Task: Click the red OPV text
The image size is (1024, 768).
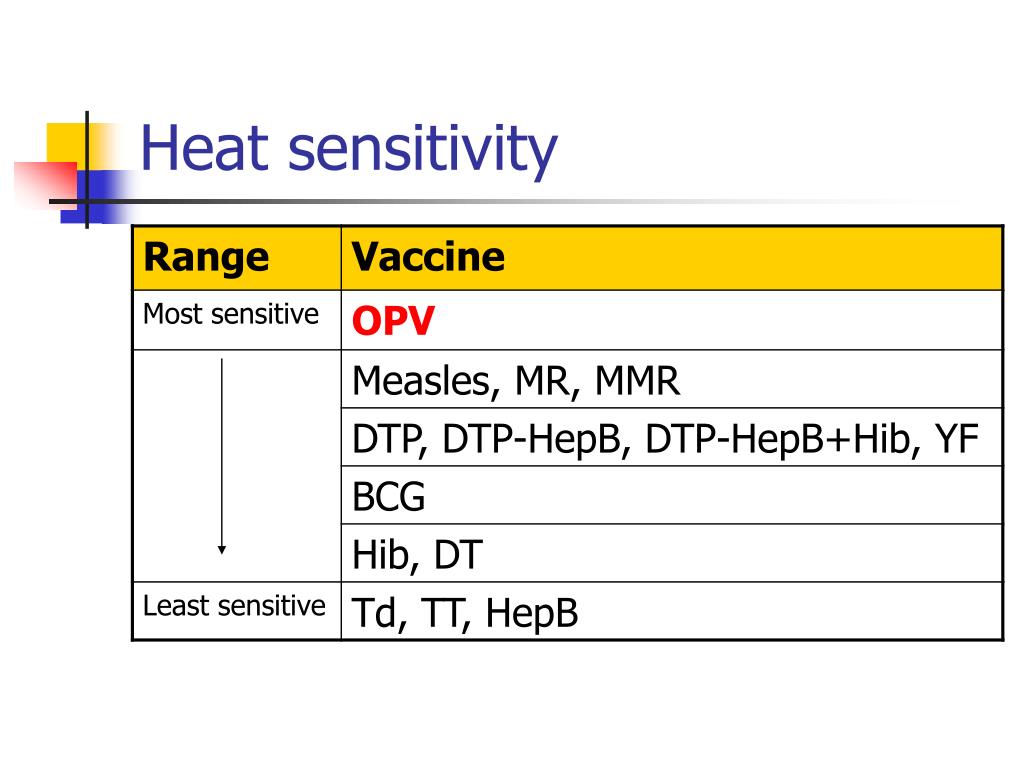Action: click(393, 321)
